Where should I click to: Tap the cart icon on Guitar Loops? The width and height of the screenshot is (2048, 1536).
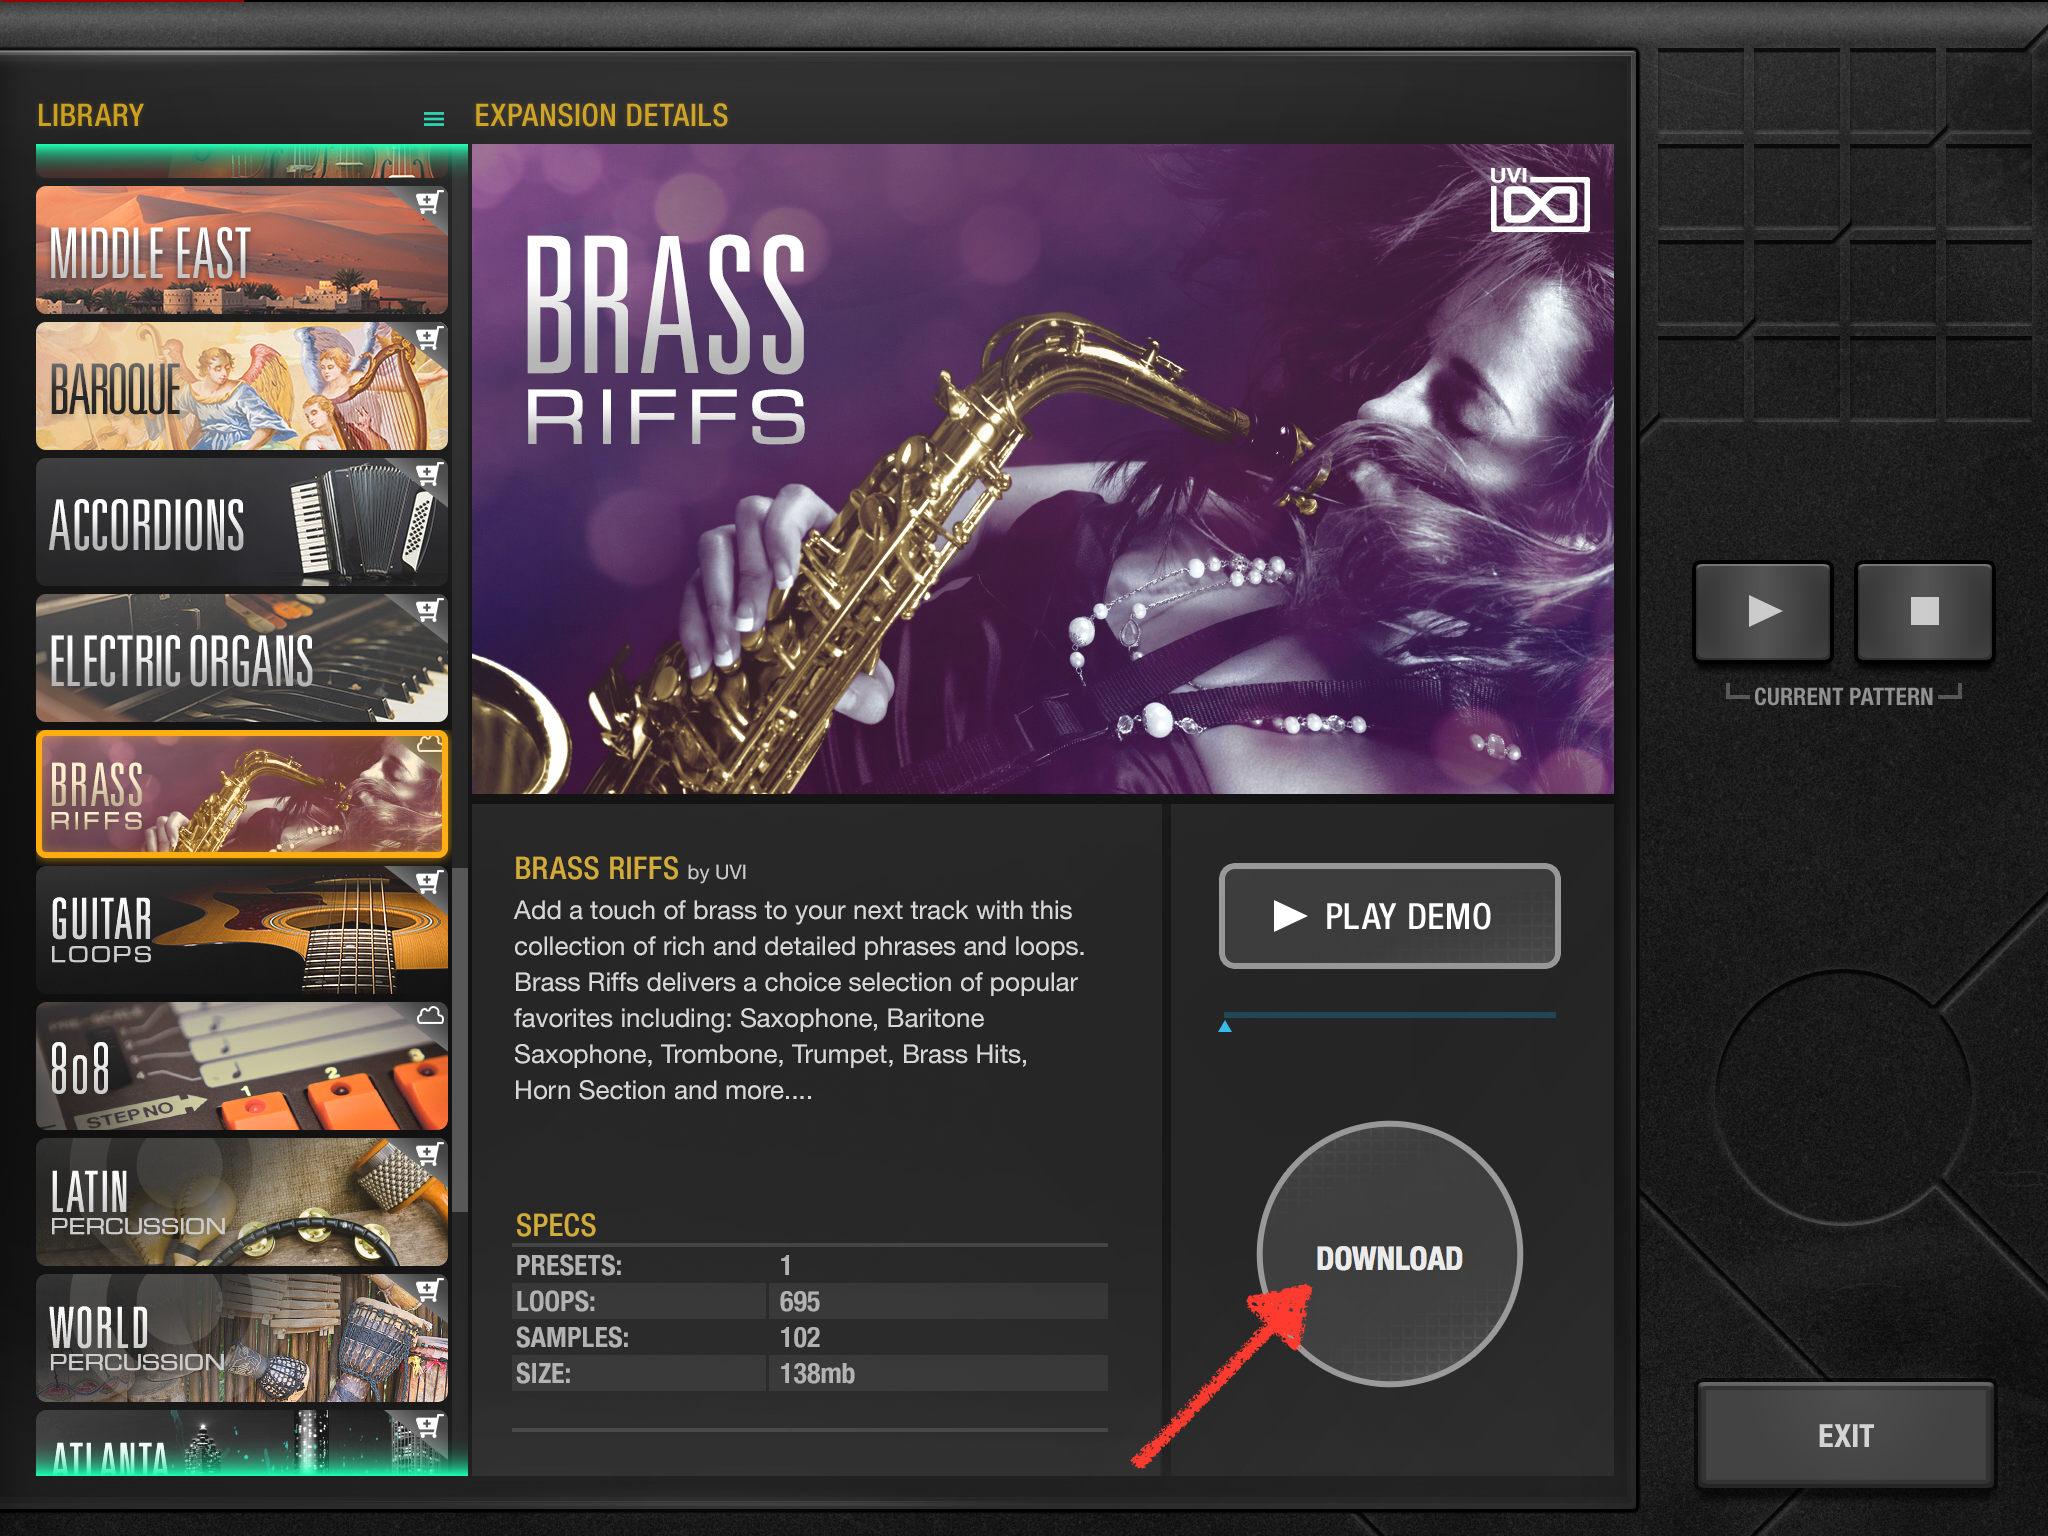(x=428, y=882)
